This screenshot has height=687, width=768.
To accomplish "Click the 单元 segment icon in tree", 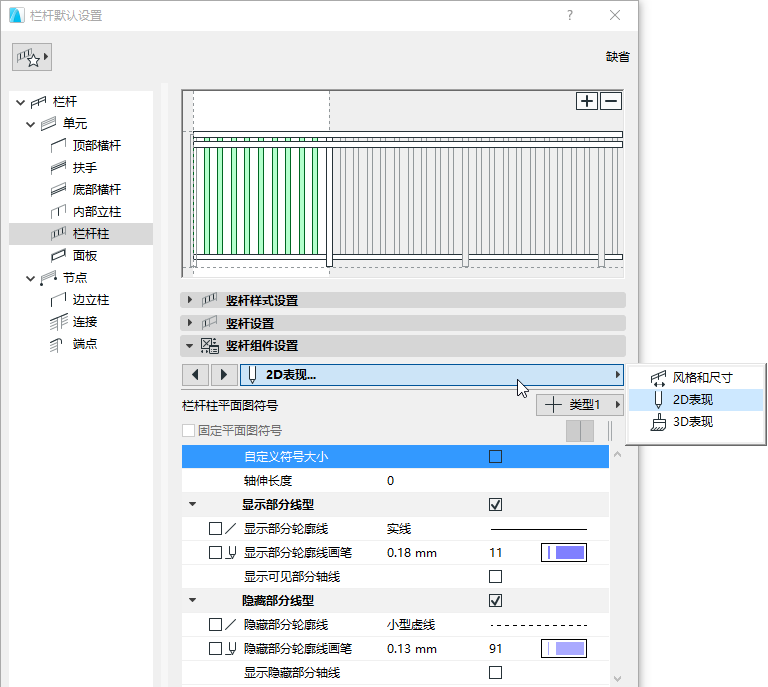I will coord(48,123).
